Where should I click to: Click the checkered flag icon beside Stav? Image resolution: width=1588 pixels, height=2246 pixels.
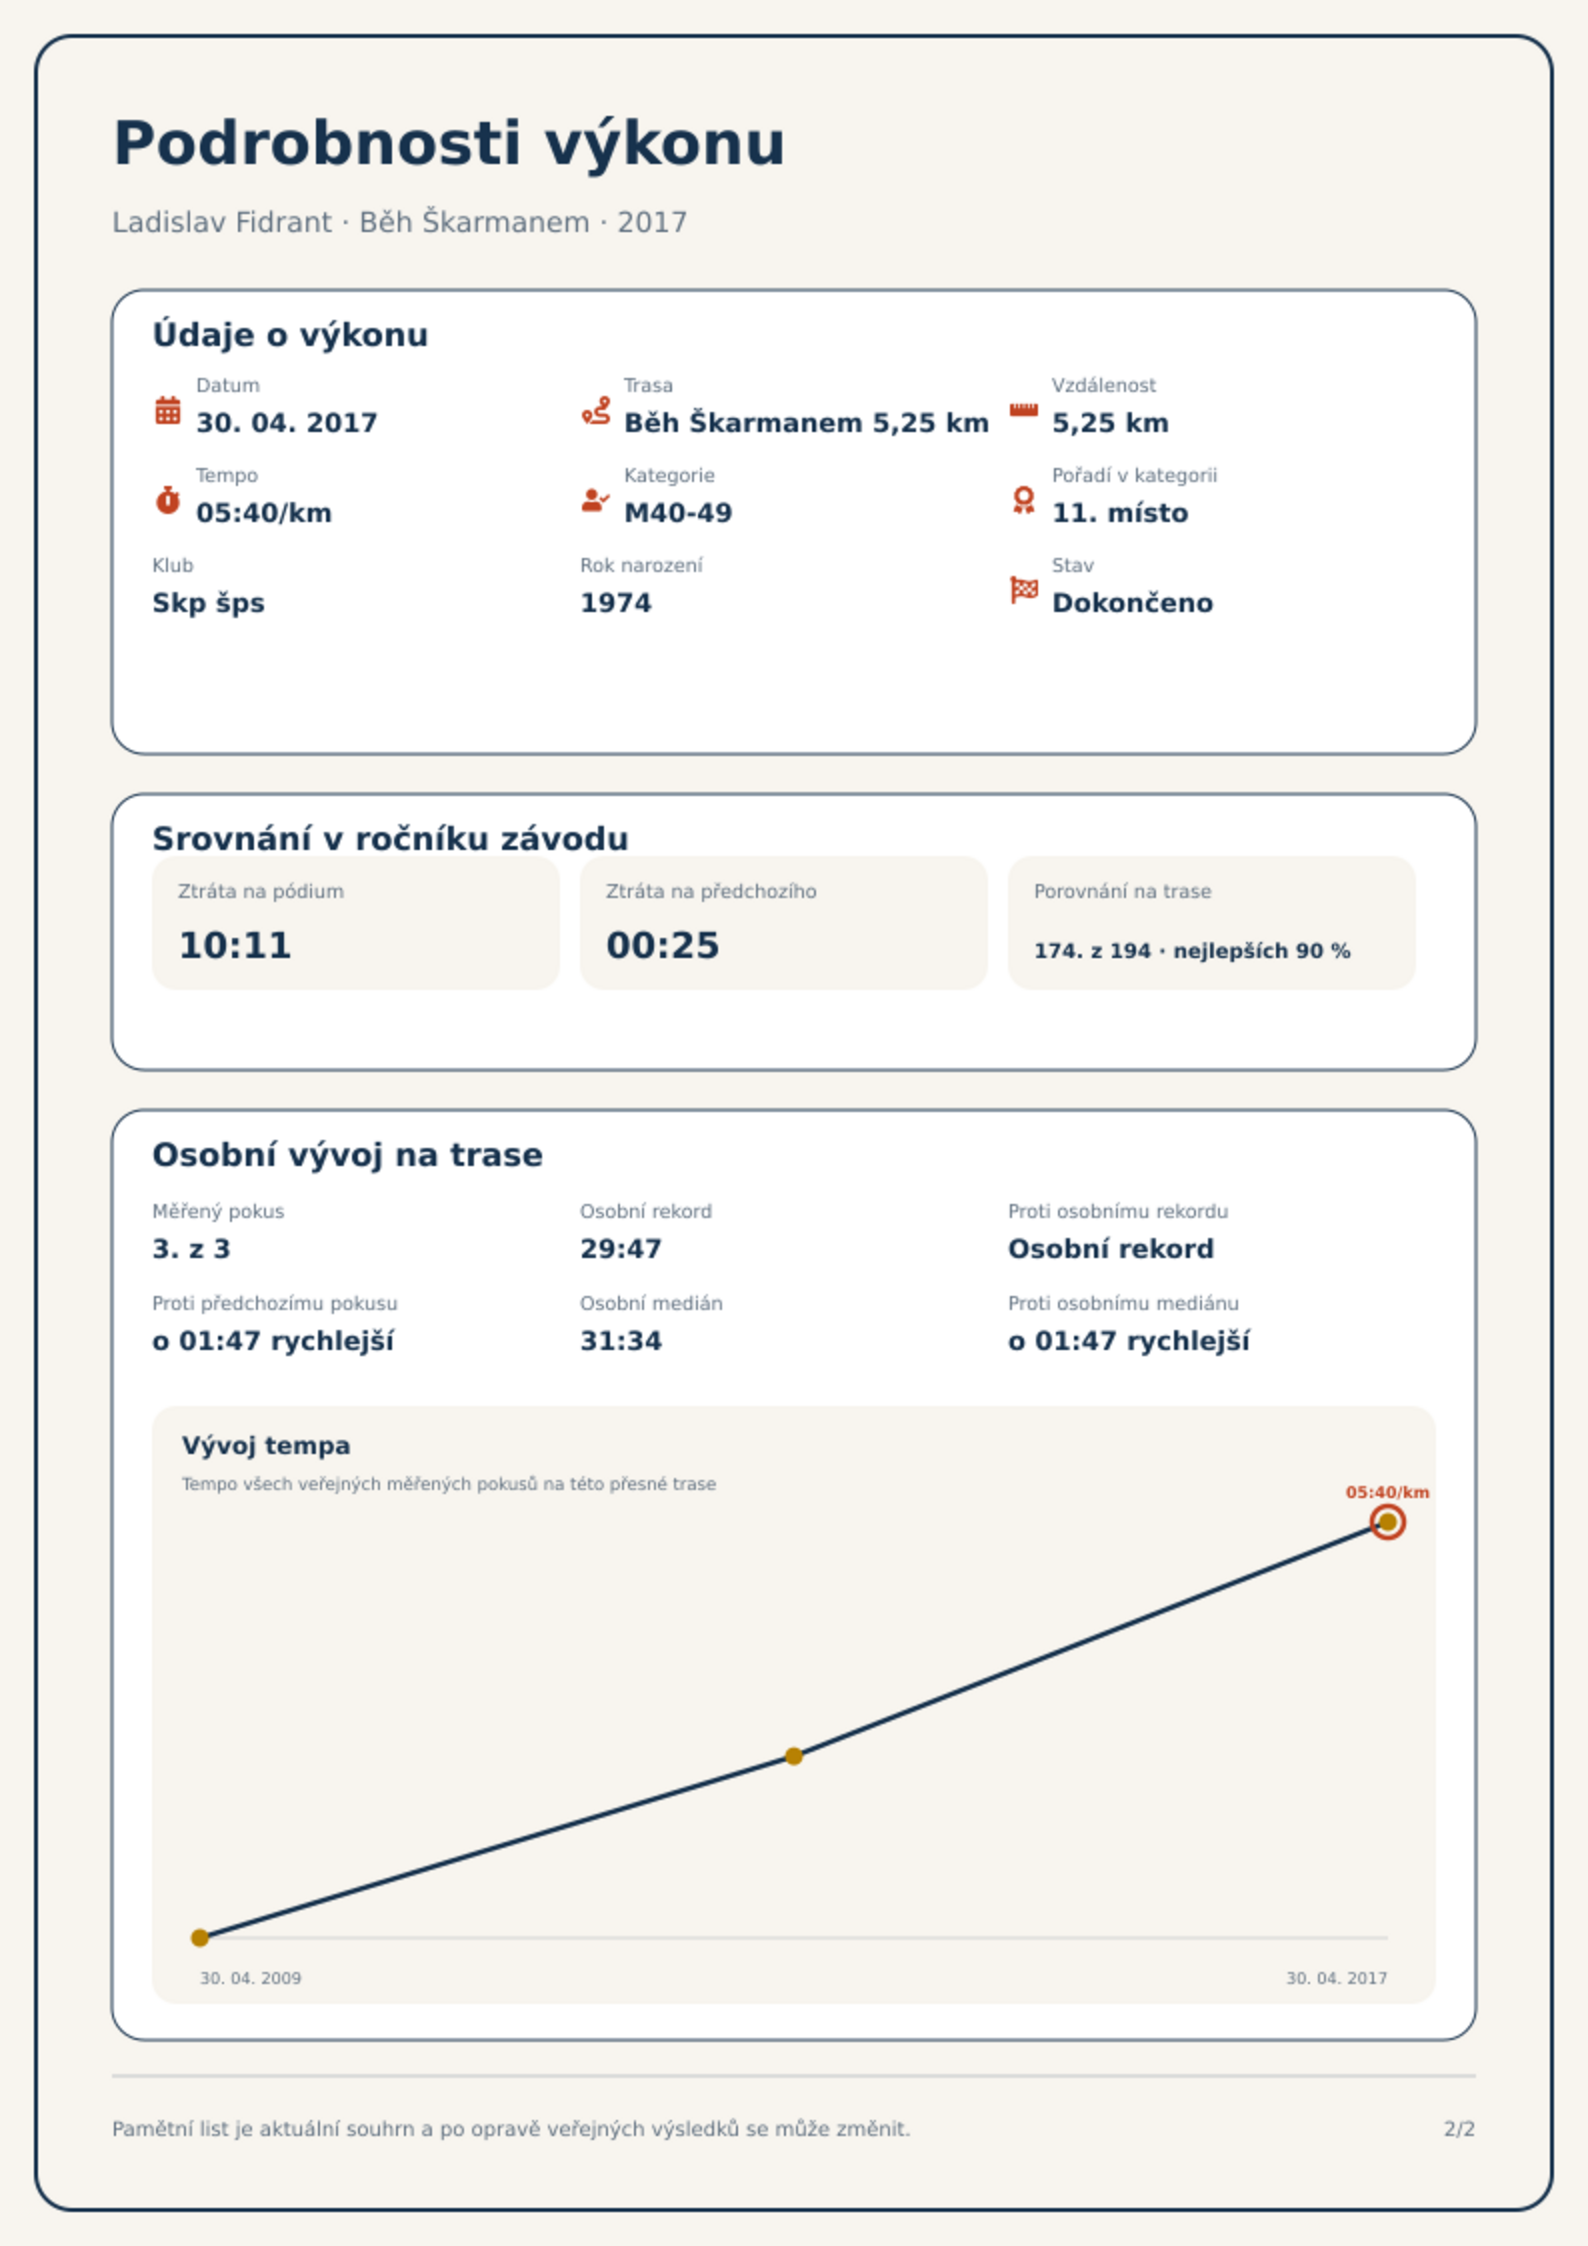(x=1023, y=590)
